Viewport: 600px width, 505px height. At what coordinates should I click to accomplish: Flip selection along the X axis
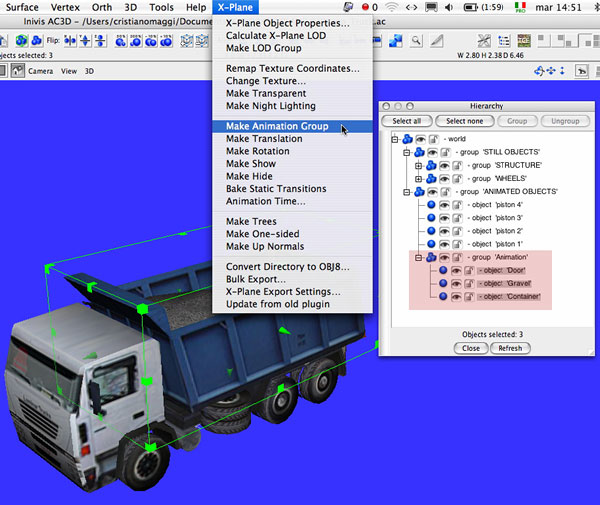[x=70, y=40]
